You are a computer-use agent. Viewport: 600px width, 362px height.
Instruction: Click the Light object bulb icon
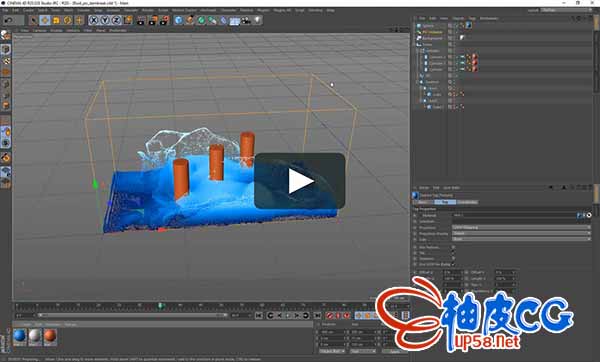pos(258,20)
